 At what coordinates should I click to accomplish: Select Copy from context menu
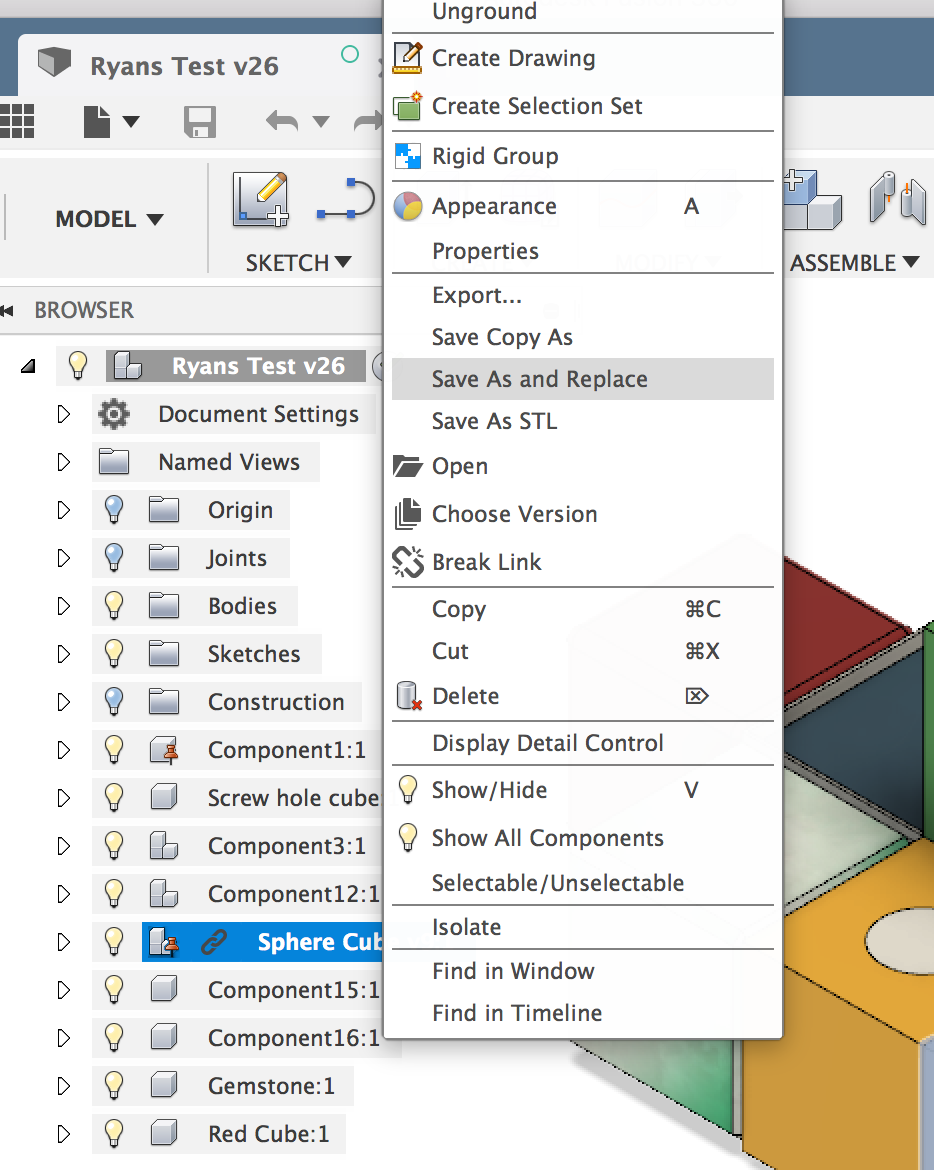point(583,610)
